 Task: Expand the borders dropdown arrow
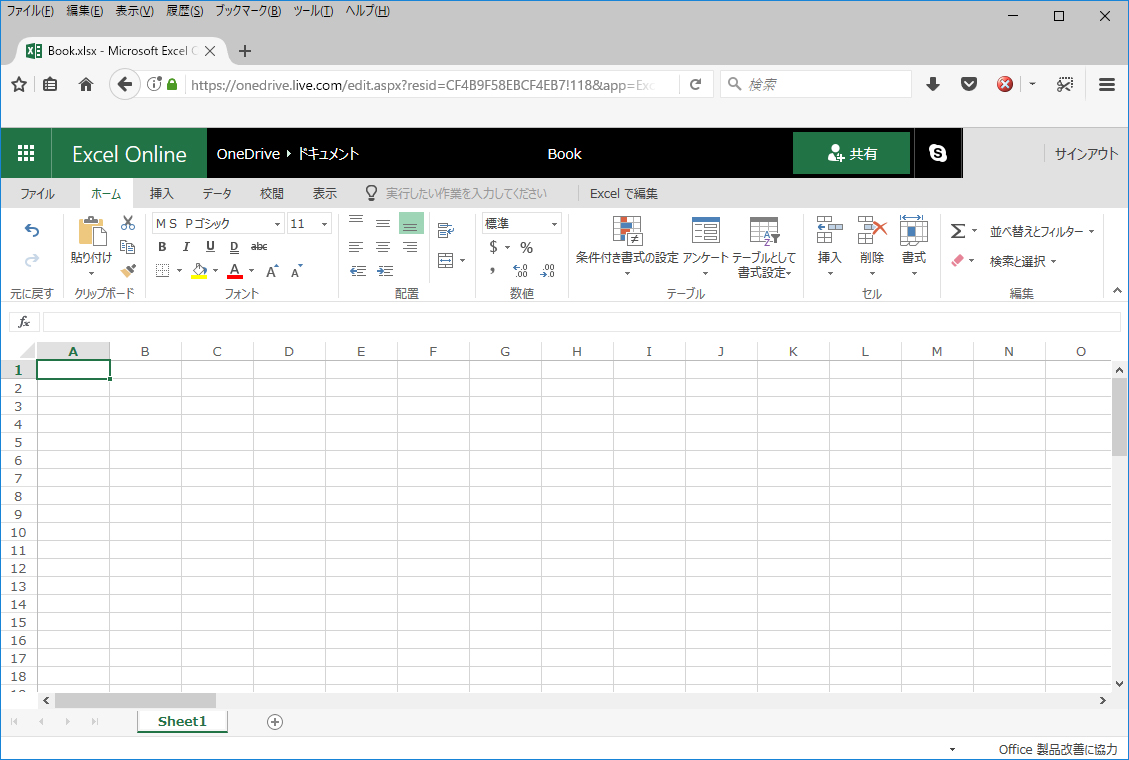coord(179,271)
